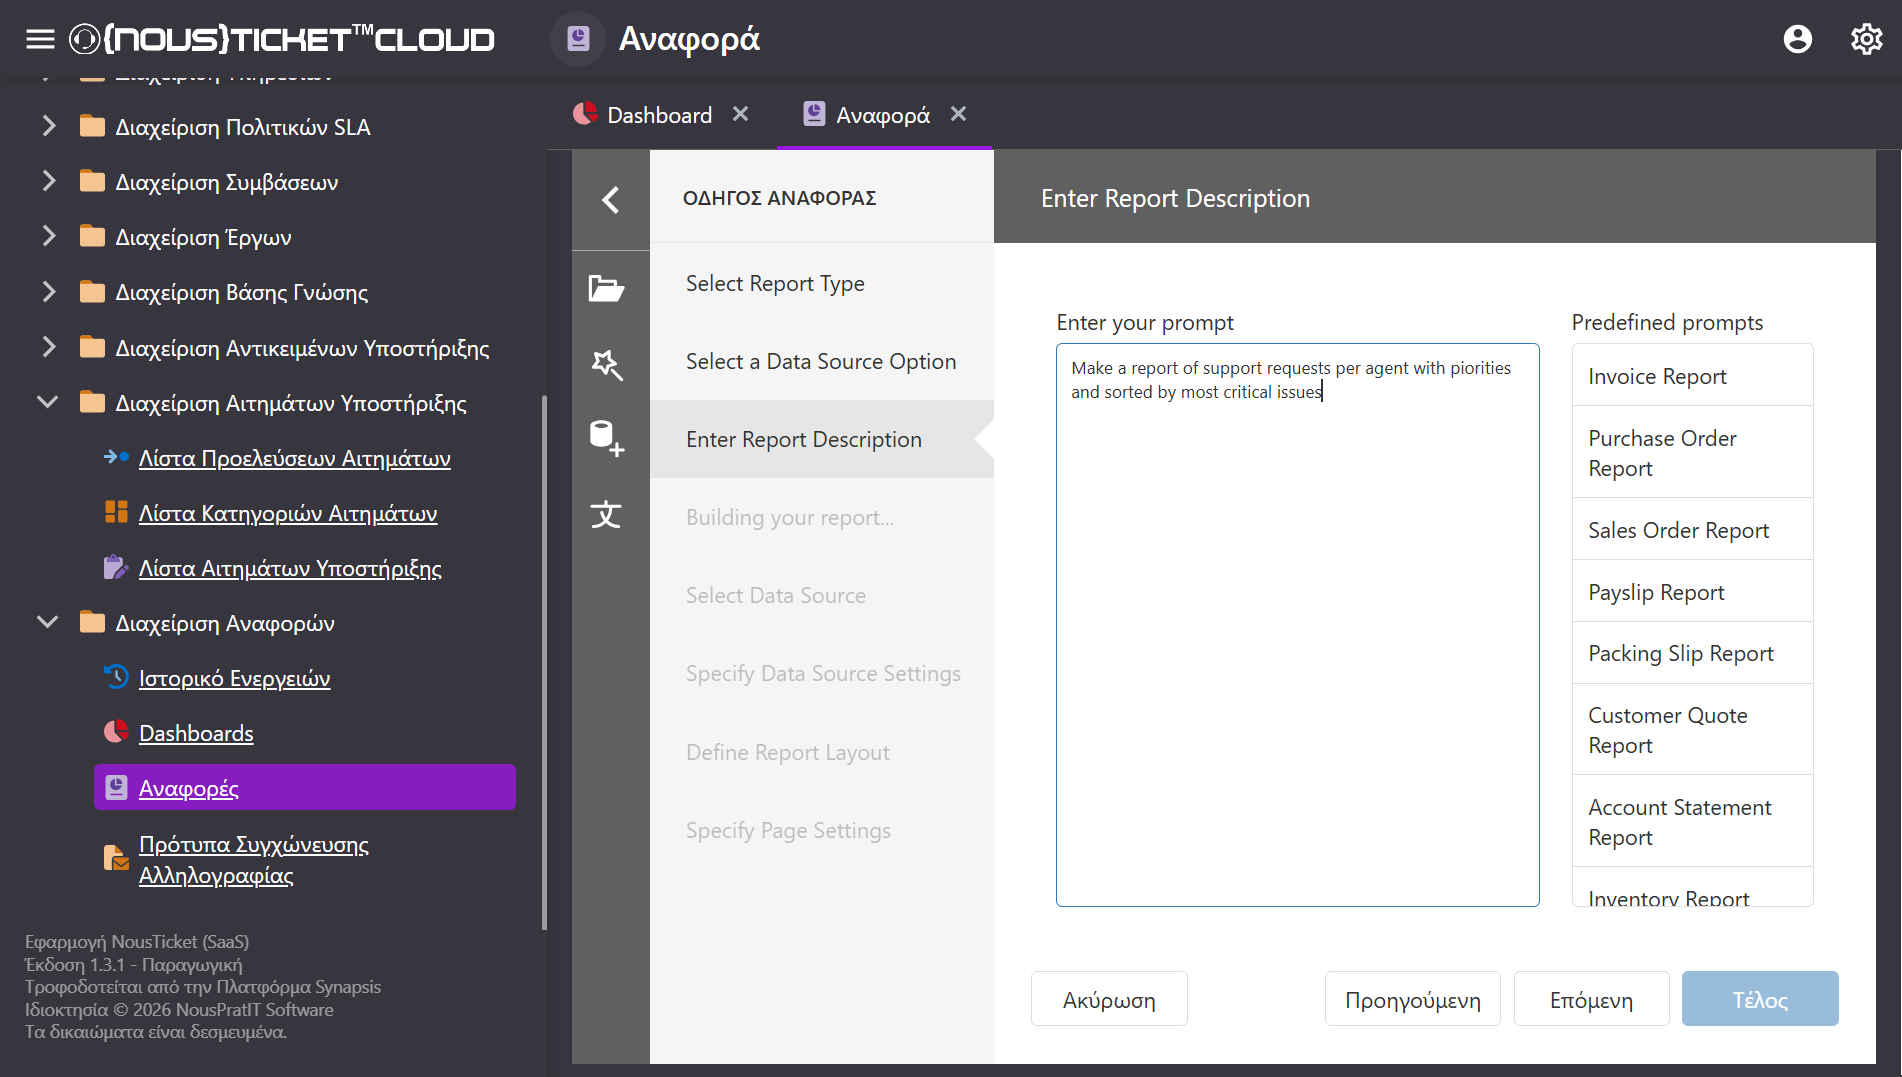Click the wizard back arrow icon
Screen dimensions: 1902x1077
tap(611, 199)
